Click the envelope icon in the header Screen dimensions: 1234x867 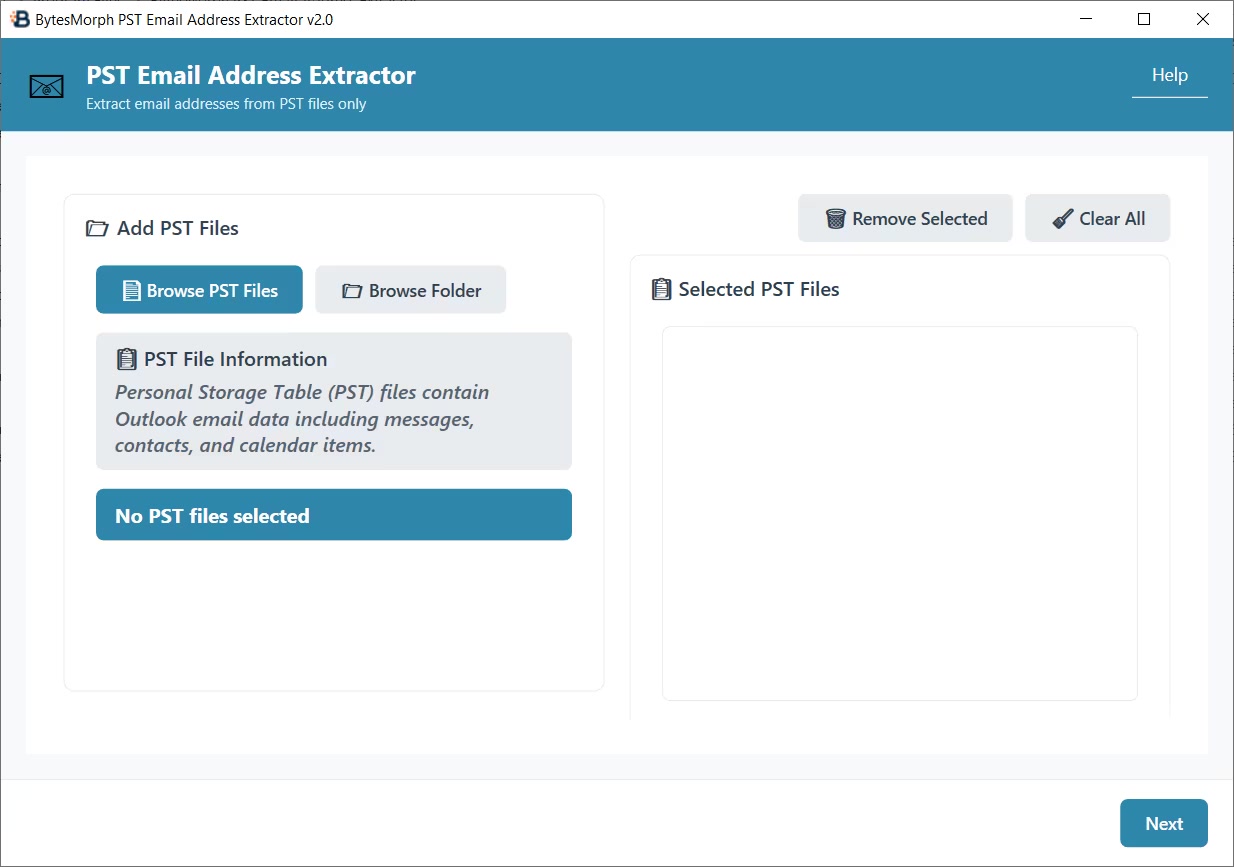(46, 88)
